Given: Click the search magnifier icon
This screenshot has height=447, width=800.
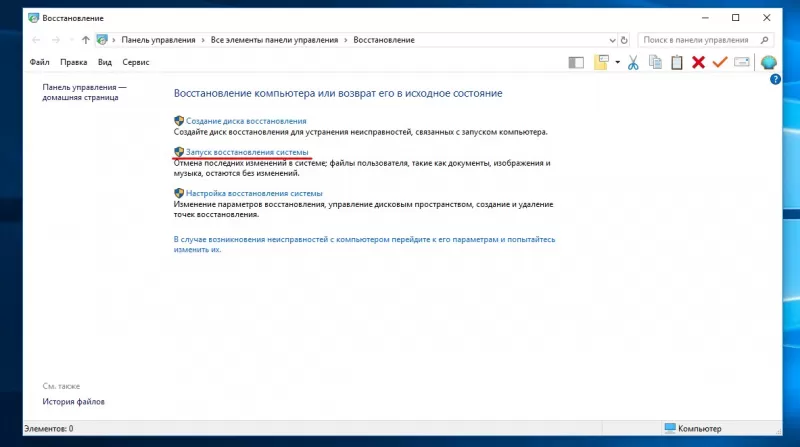Looking at the screenshot, I should tap(764, 40).
